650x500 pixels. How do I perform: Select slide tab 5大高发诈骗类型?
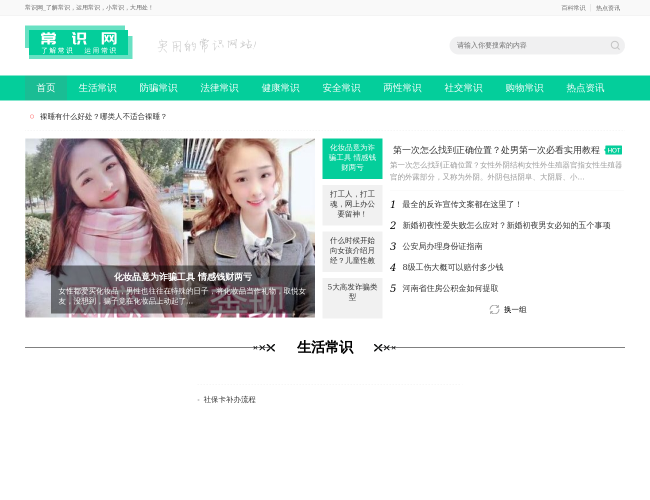(352, 297)
